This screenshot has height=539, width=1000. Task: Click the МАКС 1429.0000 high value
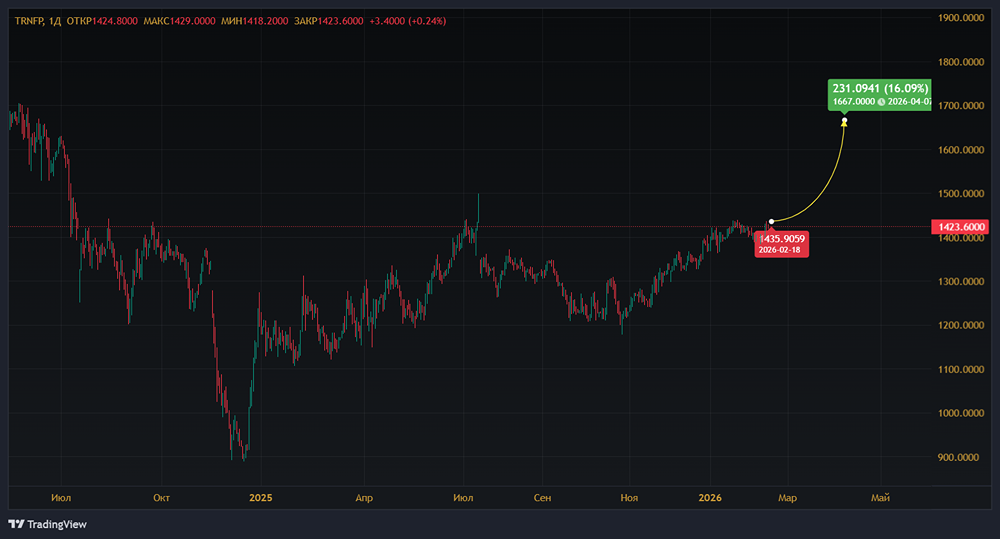pyautogui.click(x=179, y=21)
